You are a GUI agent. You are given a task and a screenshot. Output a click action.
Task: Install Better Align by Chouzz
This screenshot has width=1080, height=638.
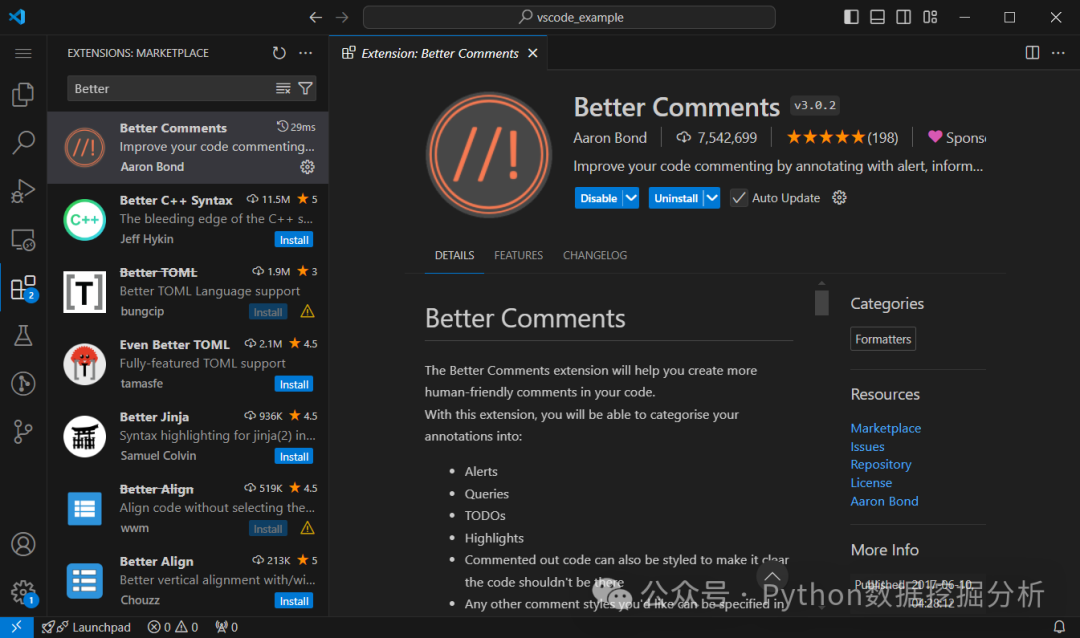(x=294, y=601)
